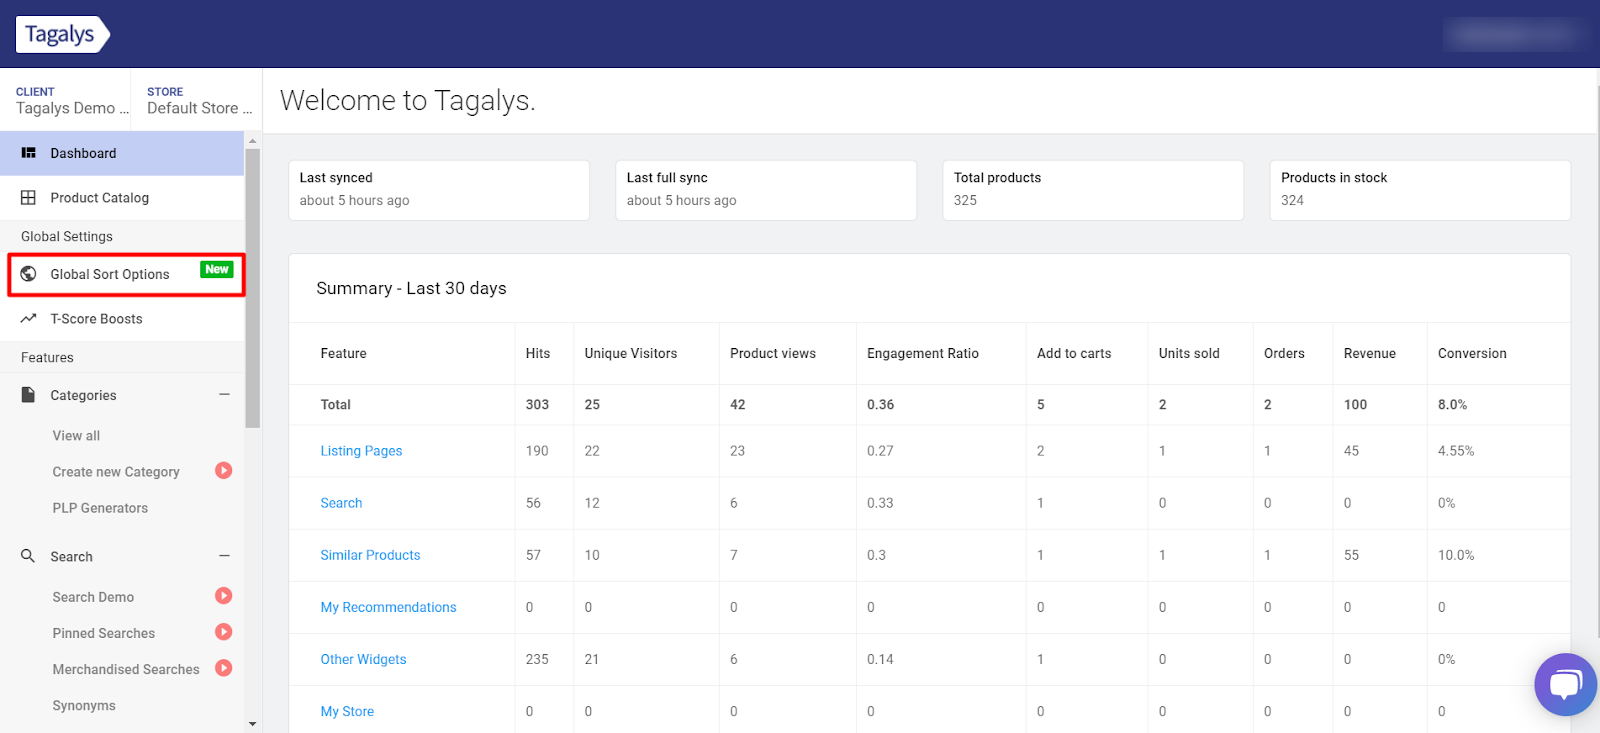Click the 8.0% total conversion value
This screenshot has height=733, width=1600.
coord(1452,404)
